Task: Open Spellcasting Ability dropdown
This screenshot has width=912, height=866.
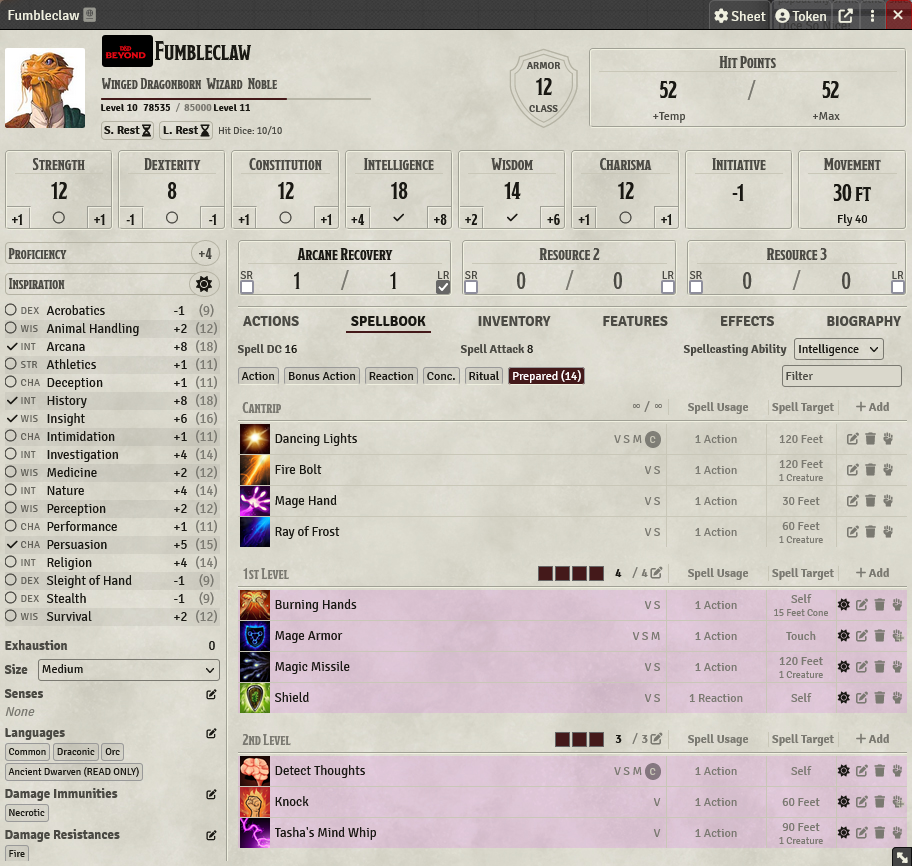Action: pyautogui.click(x=838, y=349)
